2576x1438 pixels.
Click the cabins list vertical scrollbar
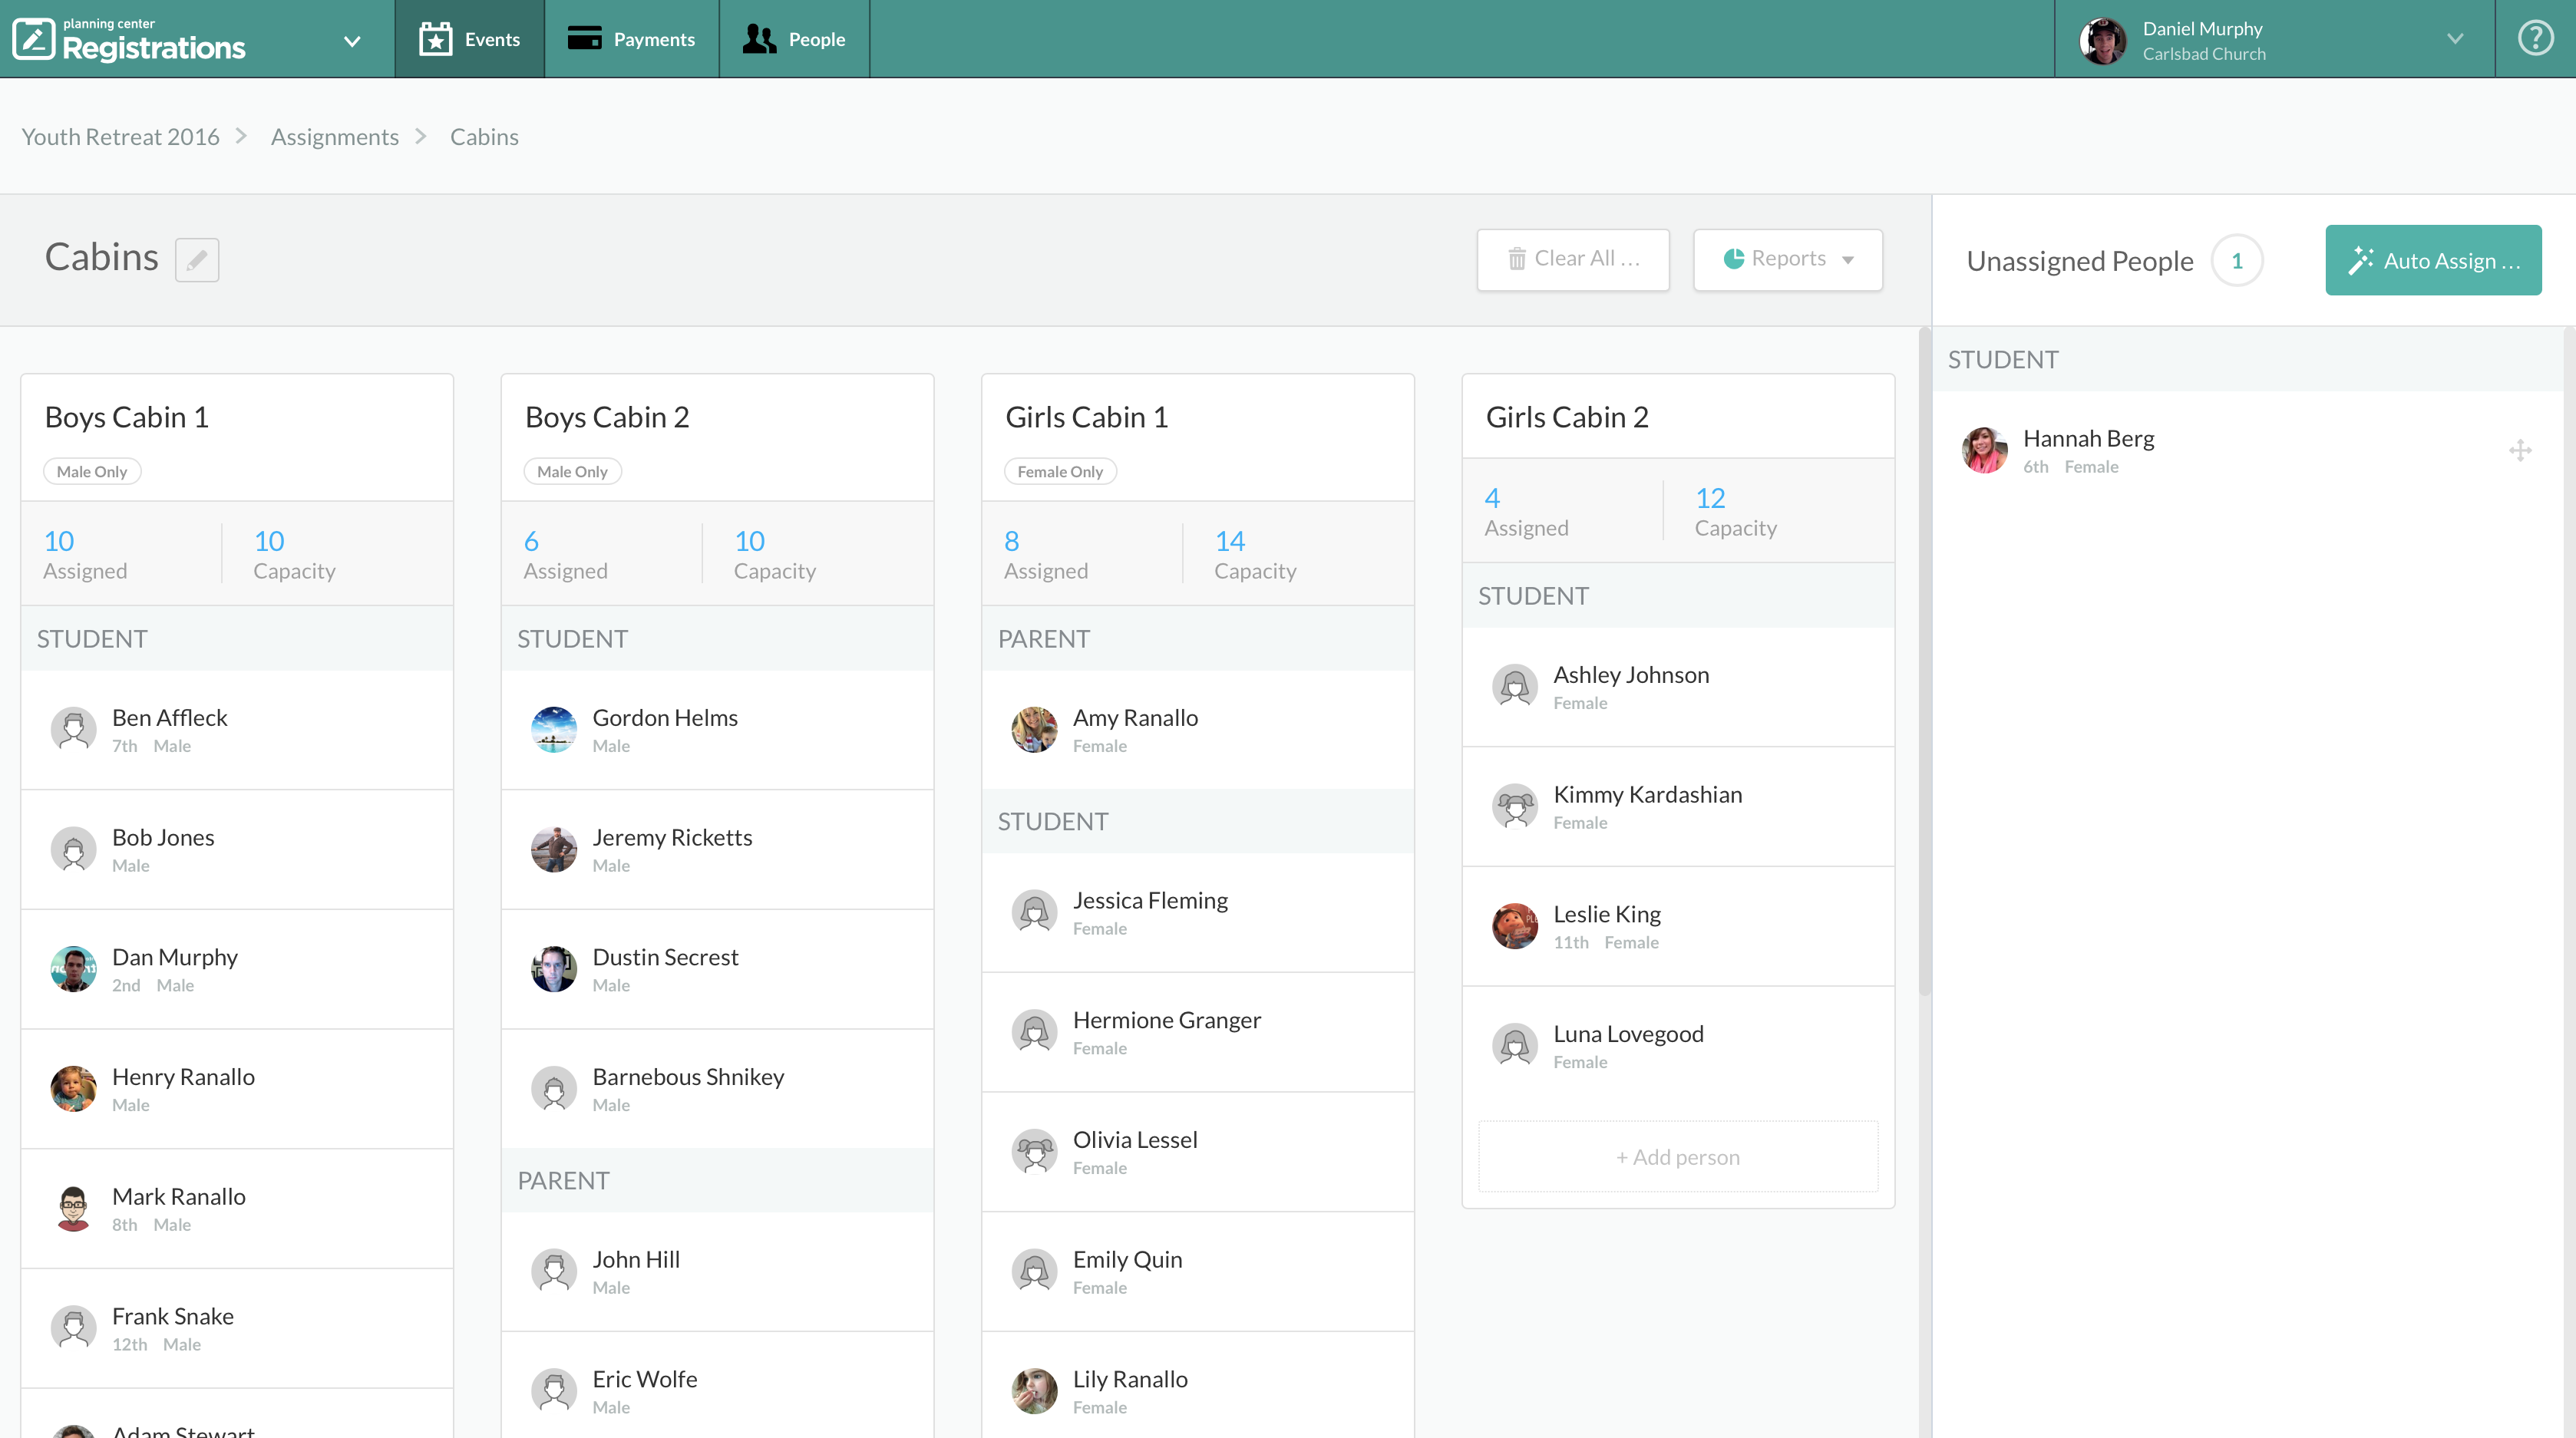click(1923, 660)
